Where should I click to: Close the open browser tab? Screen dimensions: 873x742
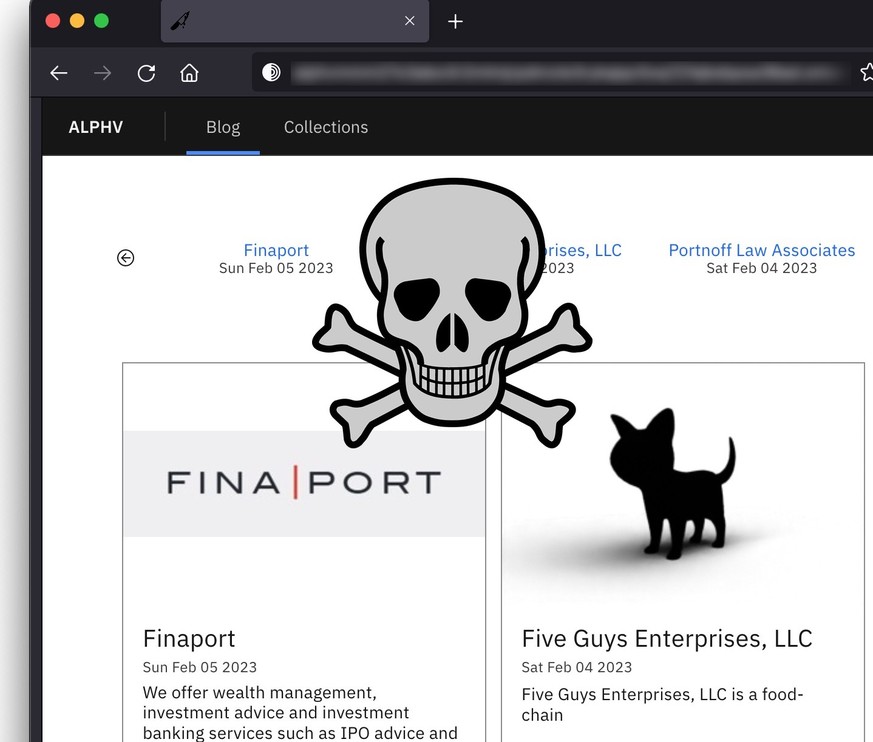click(x=409, y=21)
